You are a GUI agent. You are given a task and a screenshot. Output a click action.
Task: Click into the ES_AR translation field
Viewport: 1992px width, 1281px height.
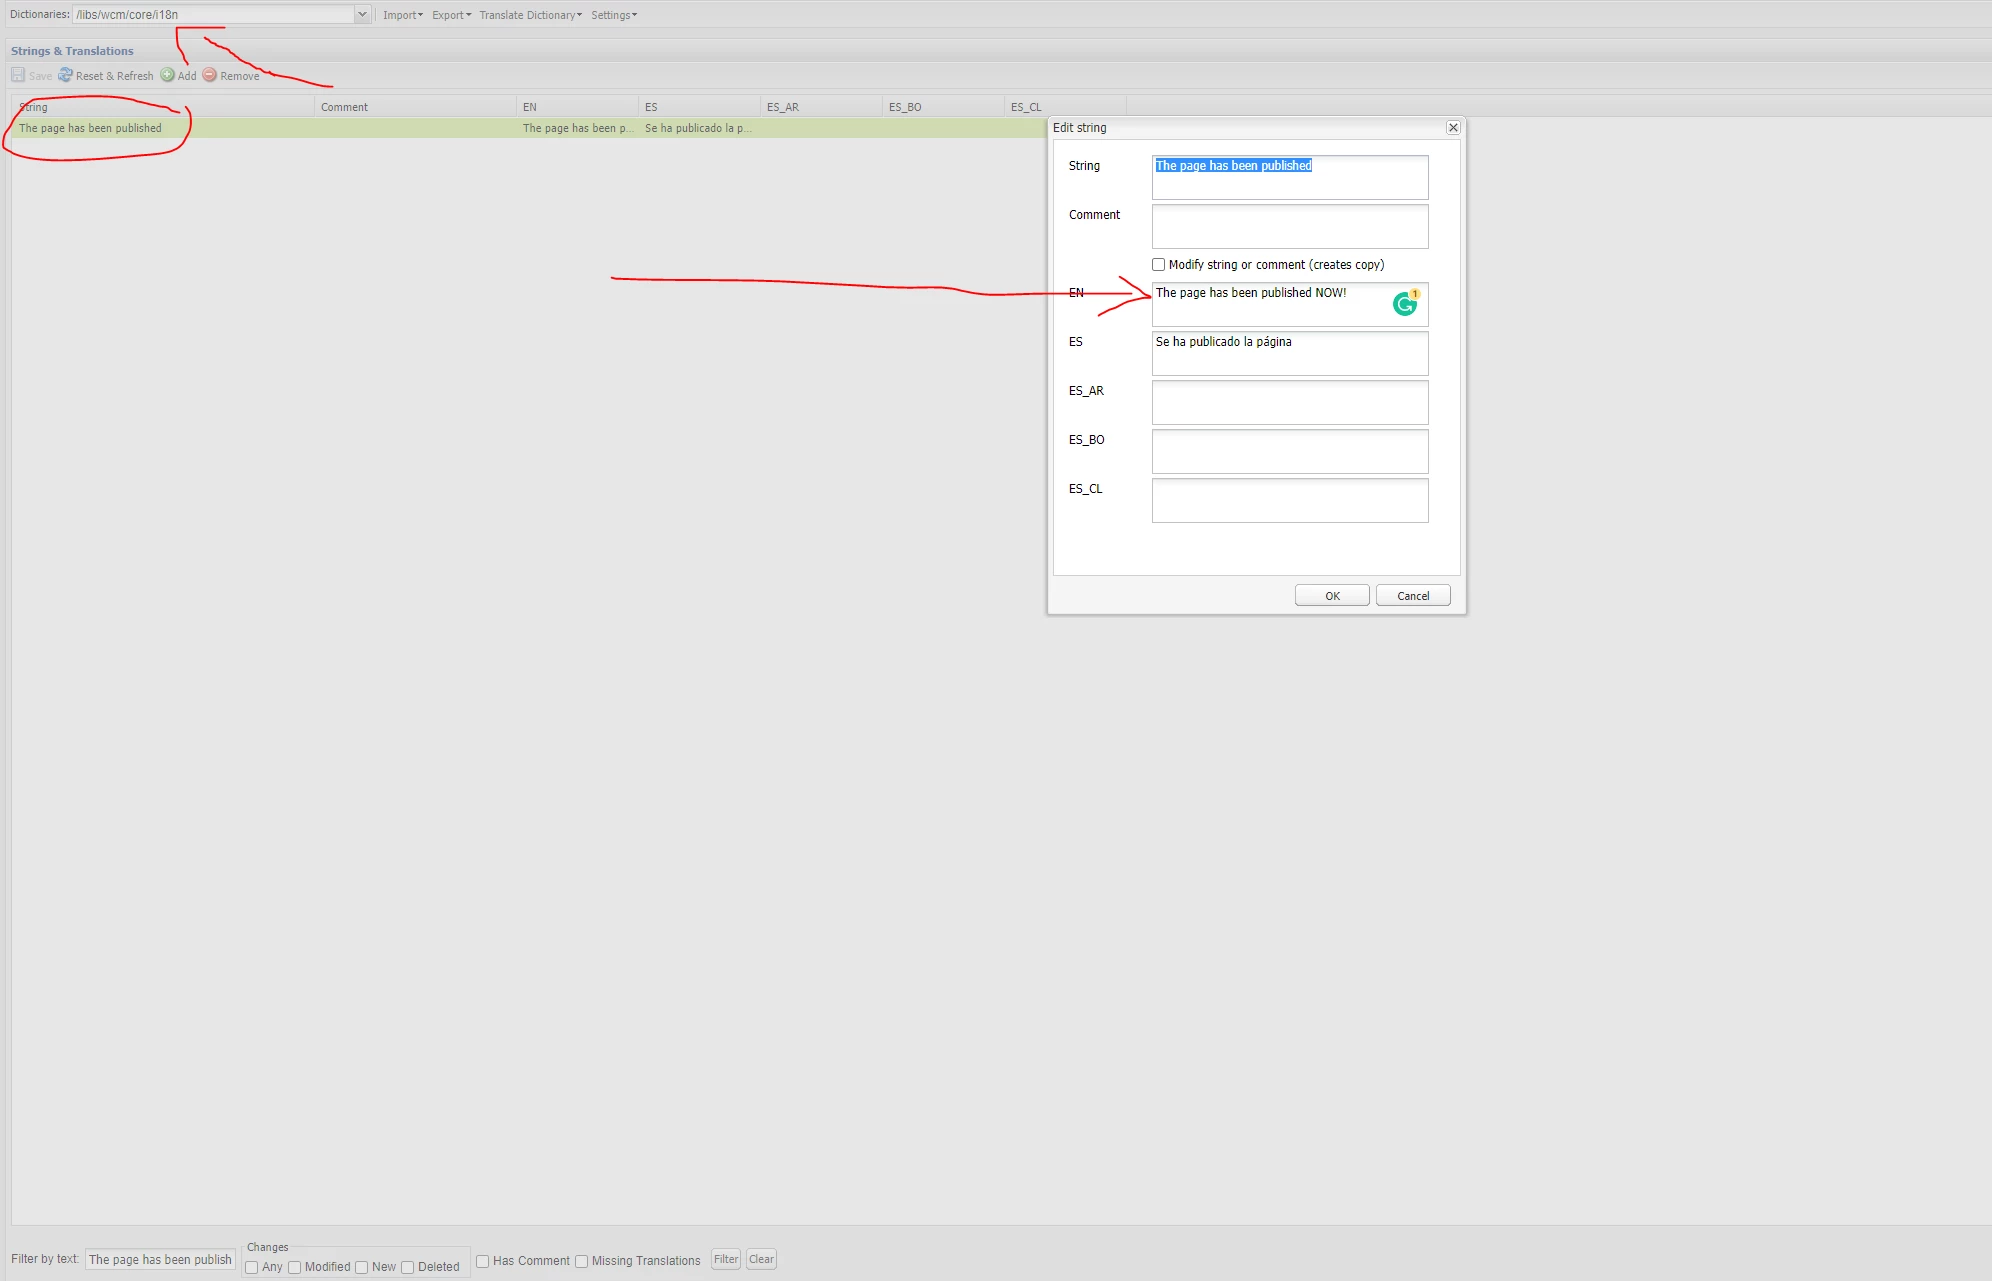[1289, 402]
